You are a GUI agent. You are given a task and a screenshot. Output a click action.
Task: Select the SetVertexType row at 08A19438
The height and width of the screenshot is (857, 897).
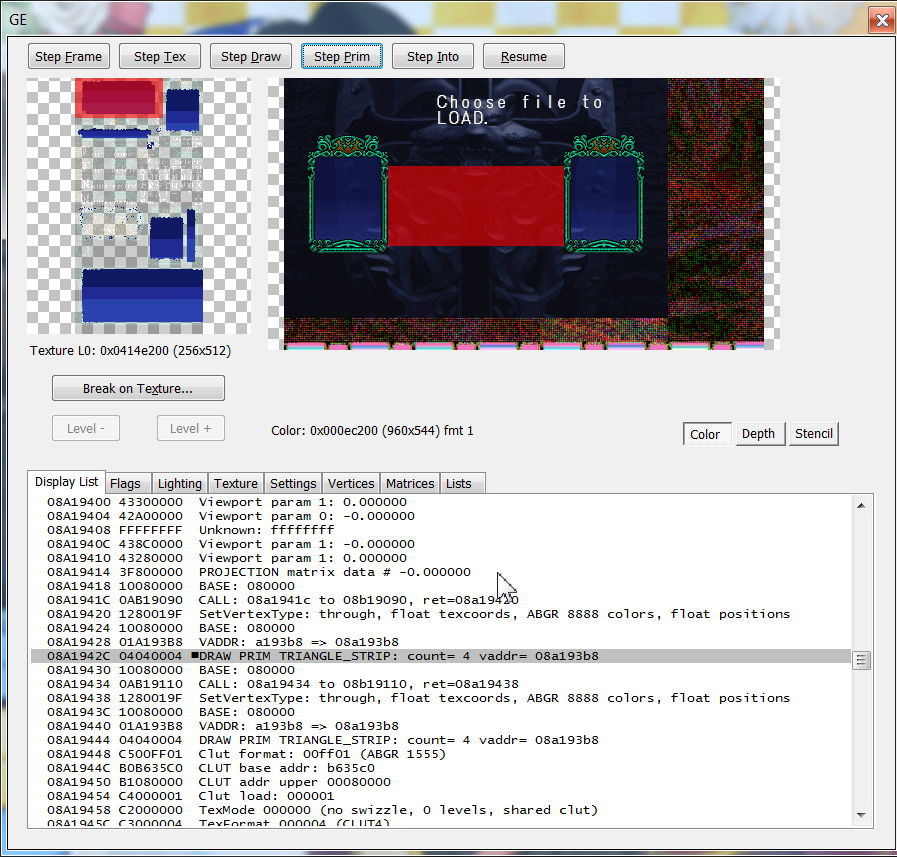(440, 698)
